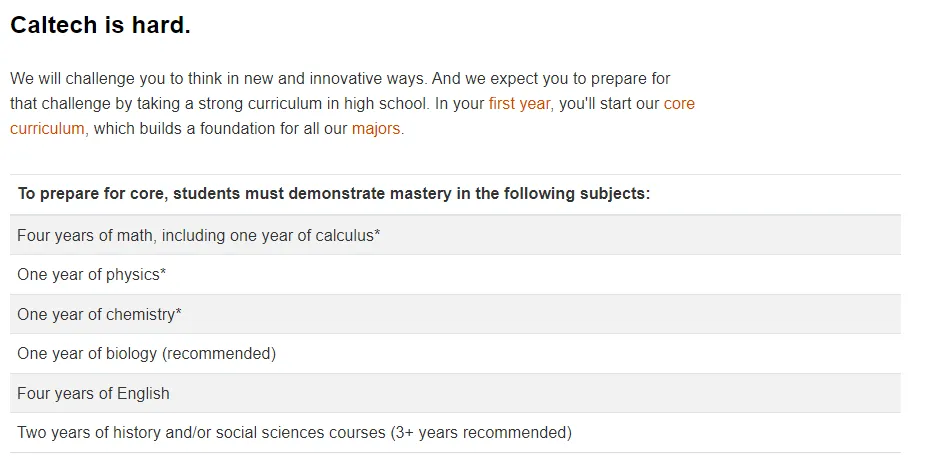Image resolution: width=927 pixels, height=475 pixels.
Task: Select the 'One year of physics' row
Action: [455, 274]
